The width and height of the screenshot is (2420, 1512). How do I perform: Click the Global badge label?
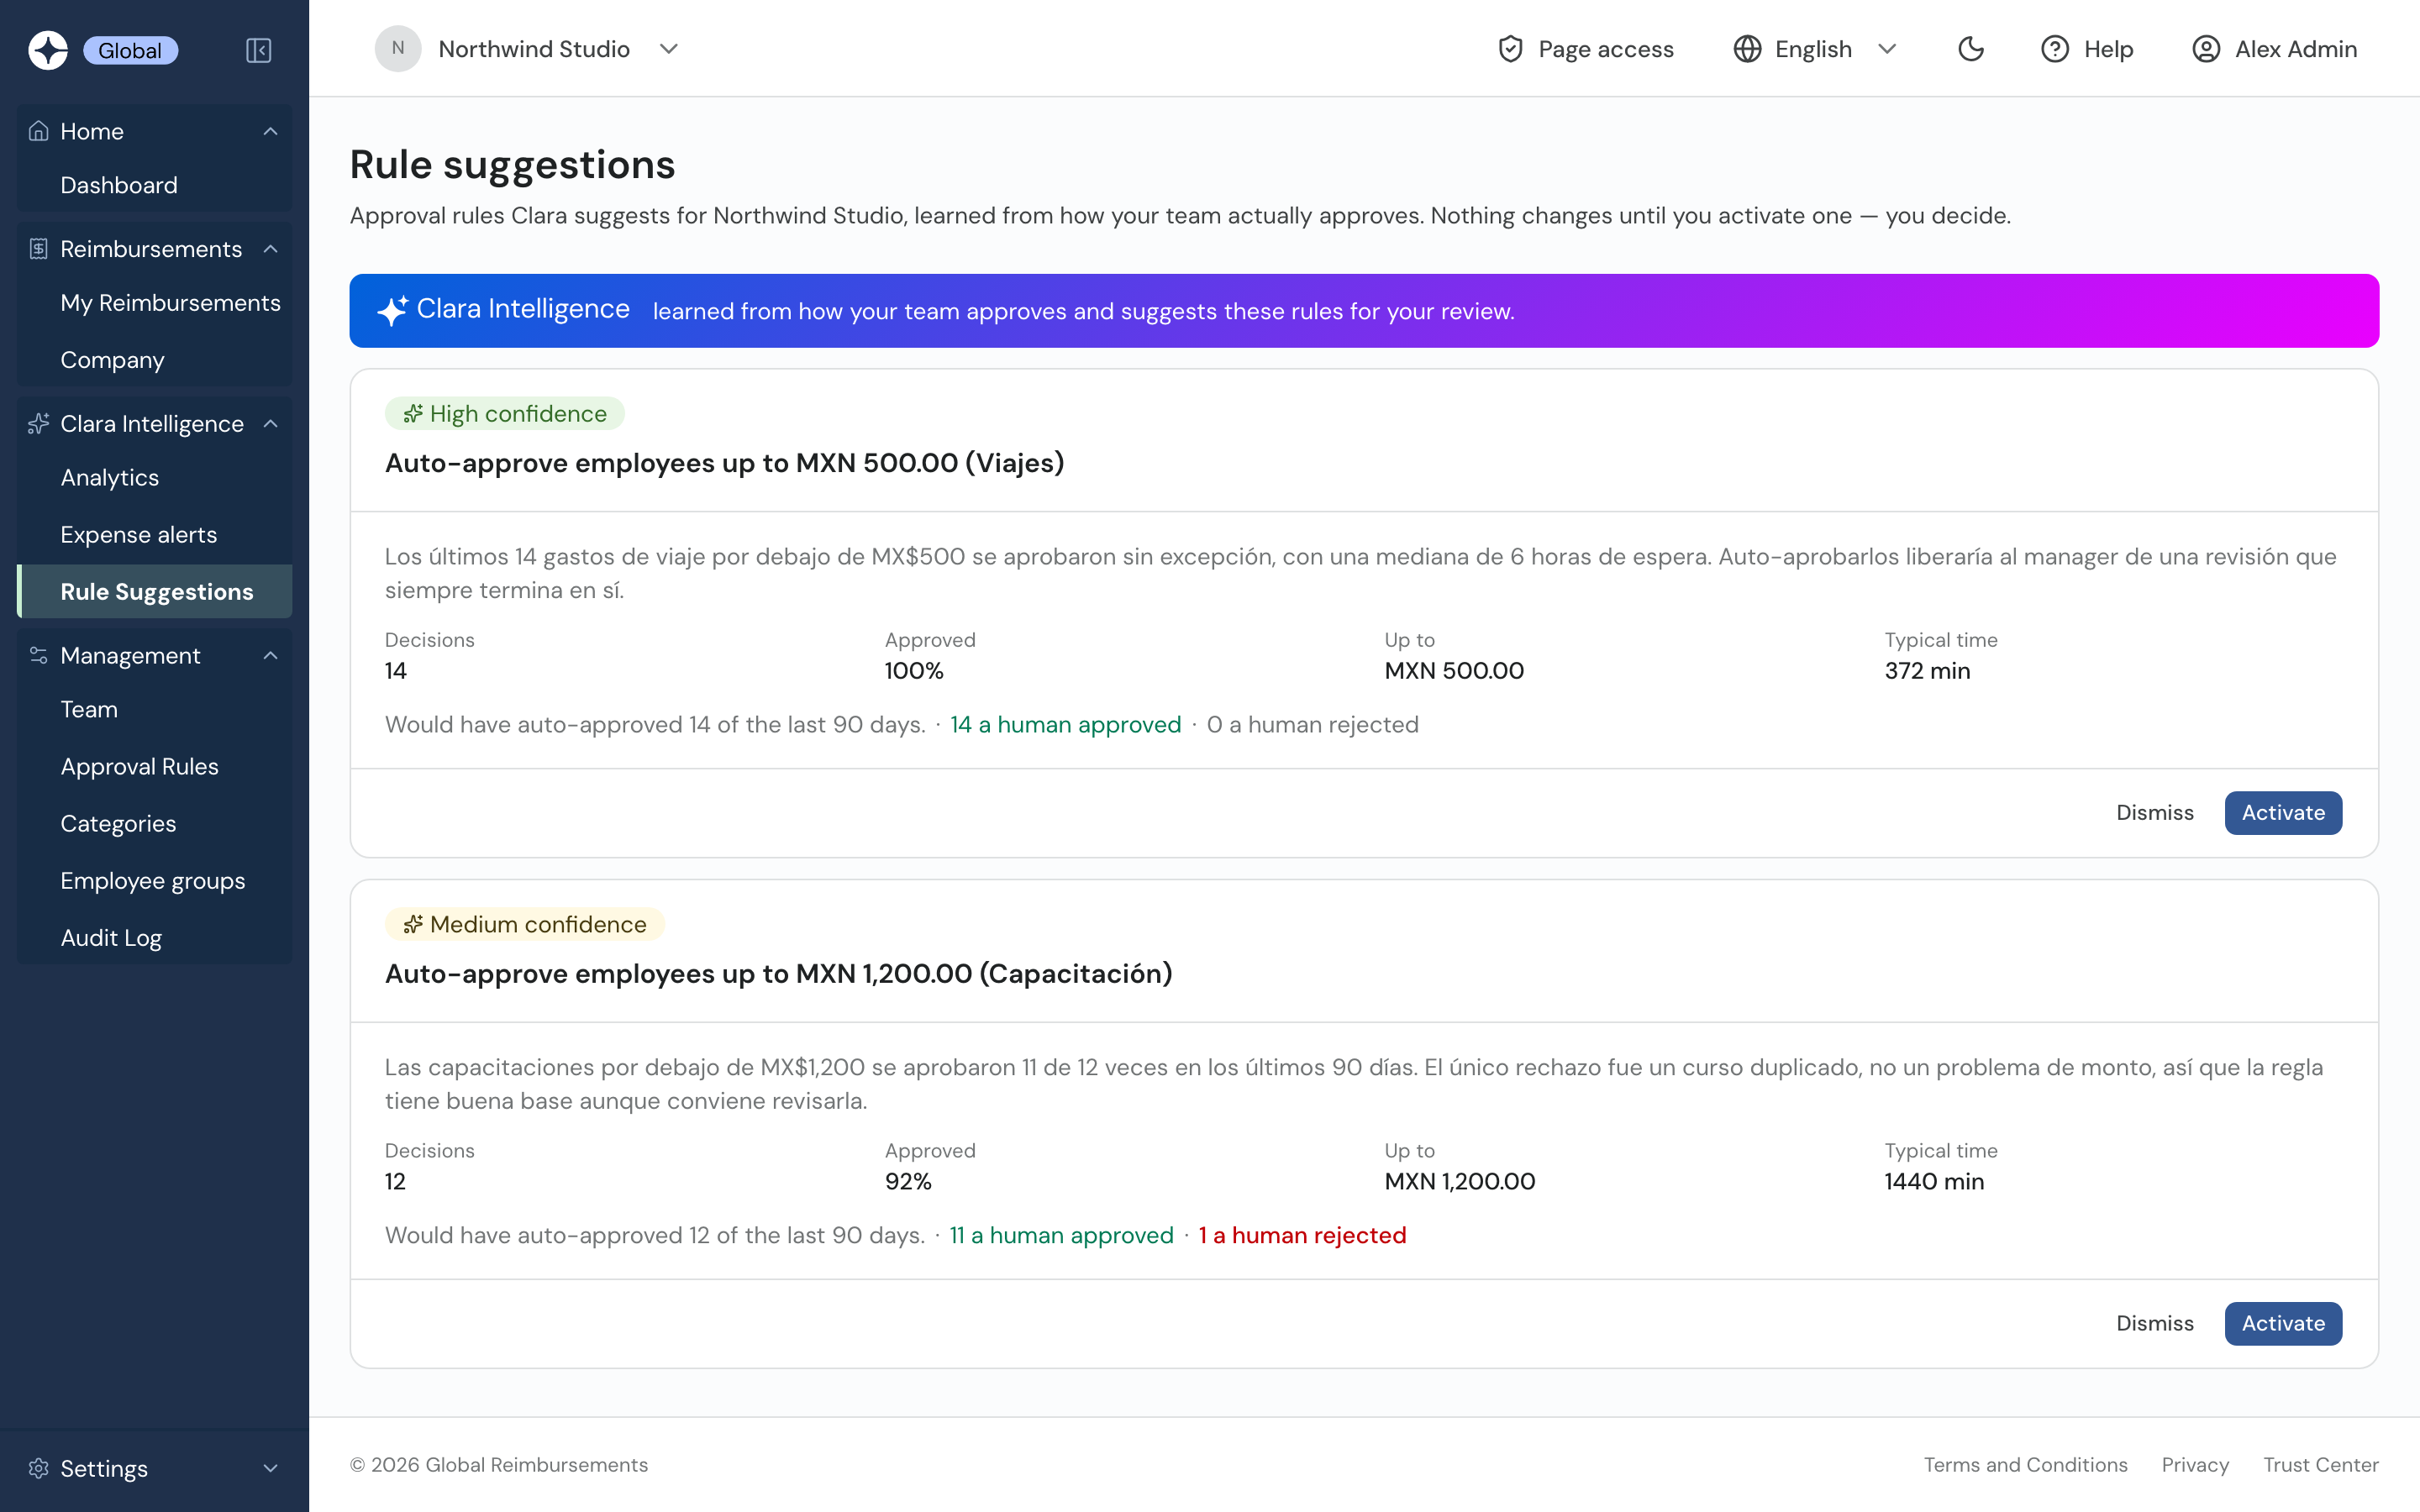[x=130, y=50]
